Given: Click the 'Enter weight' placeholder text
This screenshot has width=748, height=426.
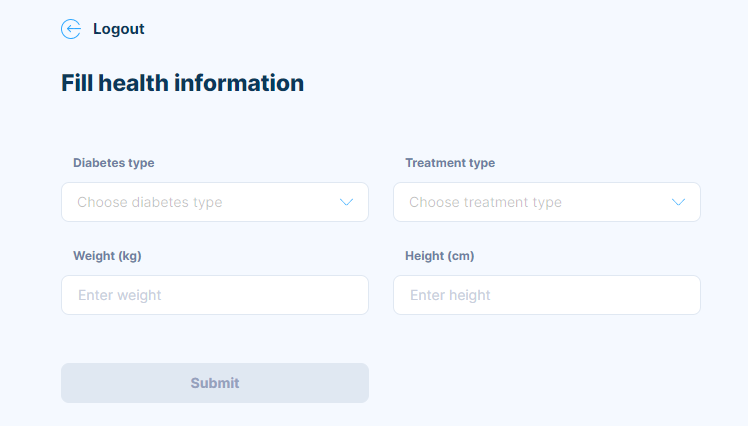Looking at the screenshot, I should click(120, 295).
